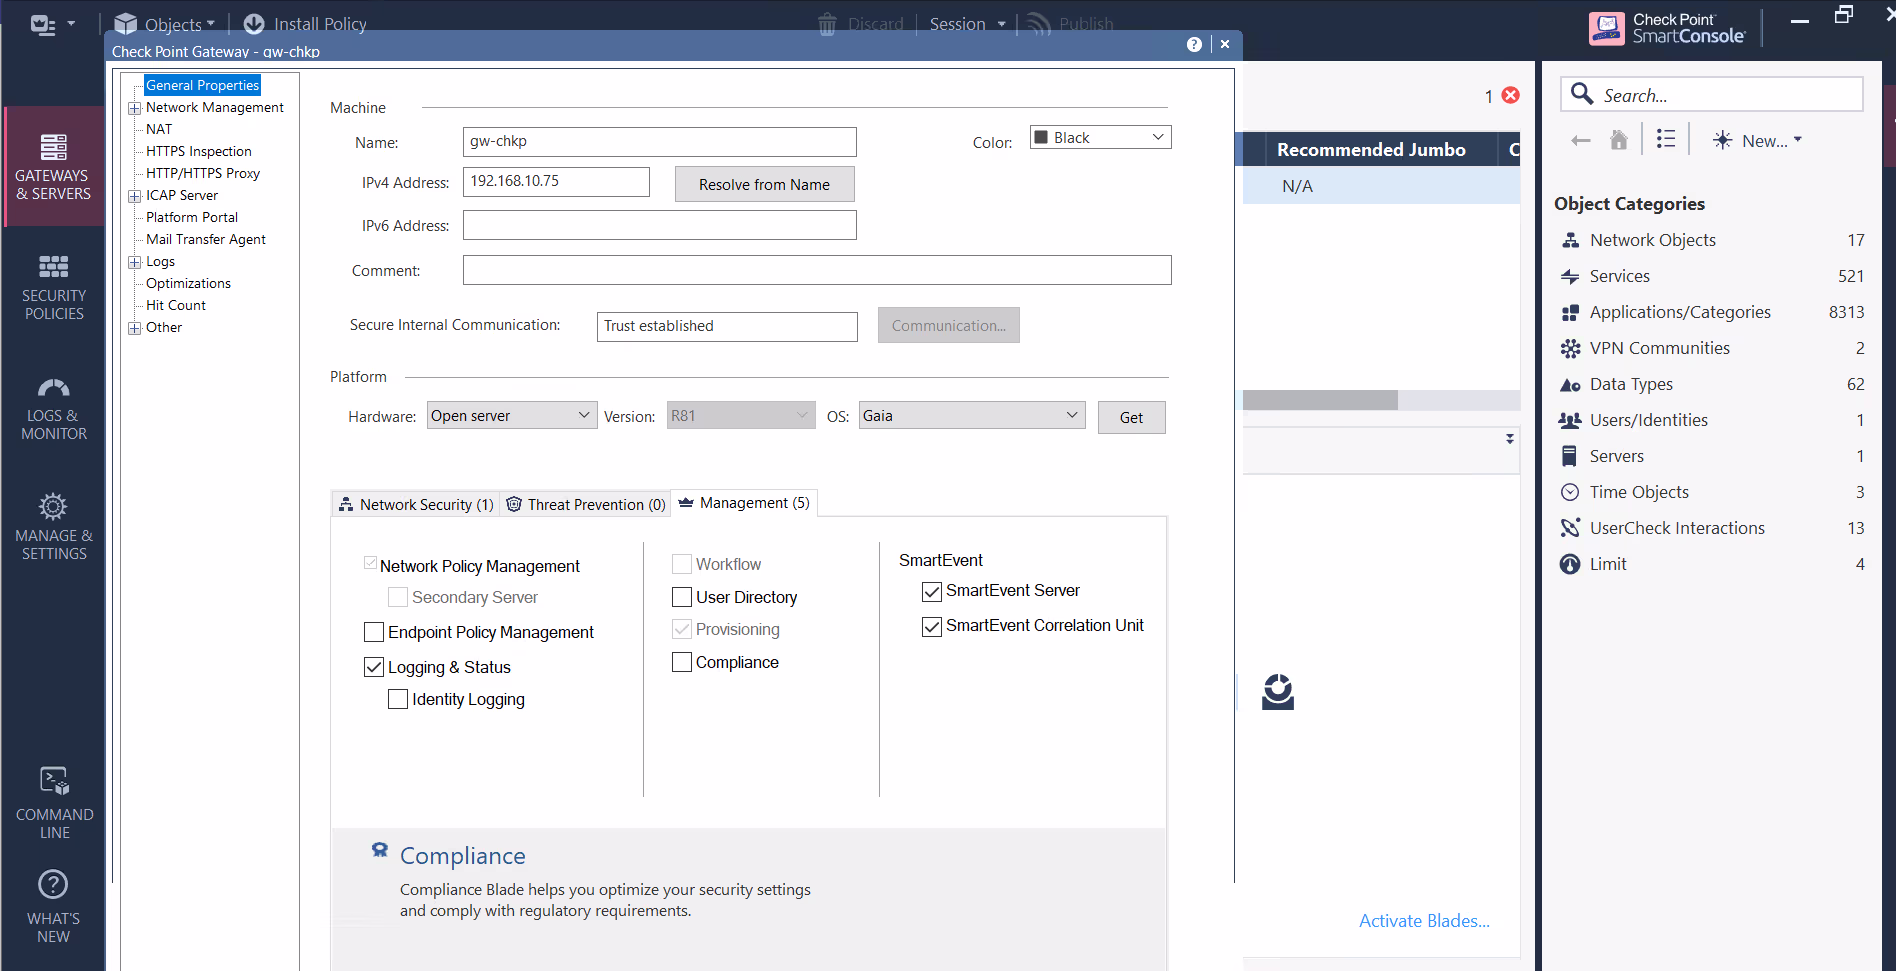
Task: Click the Publish icon
Action: [x=1039, y=24]
